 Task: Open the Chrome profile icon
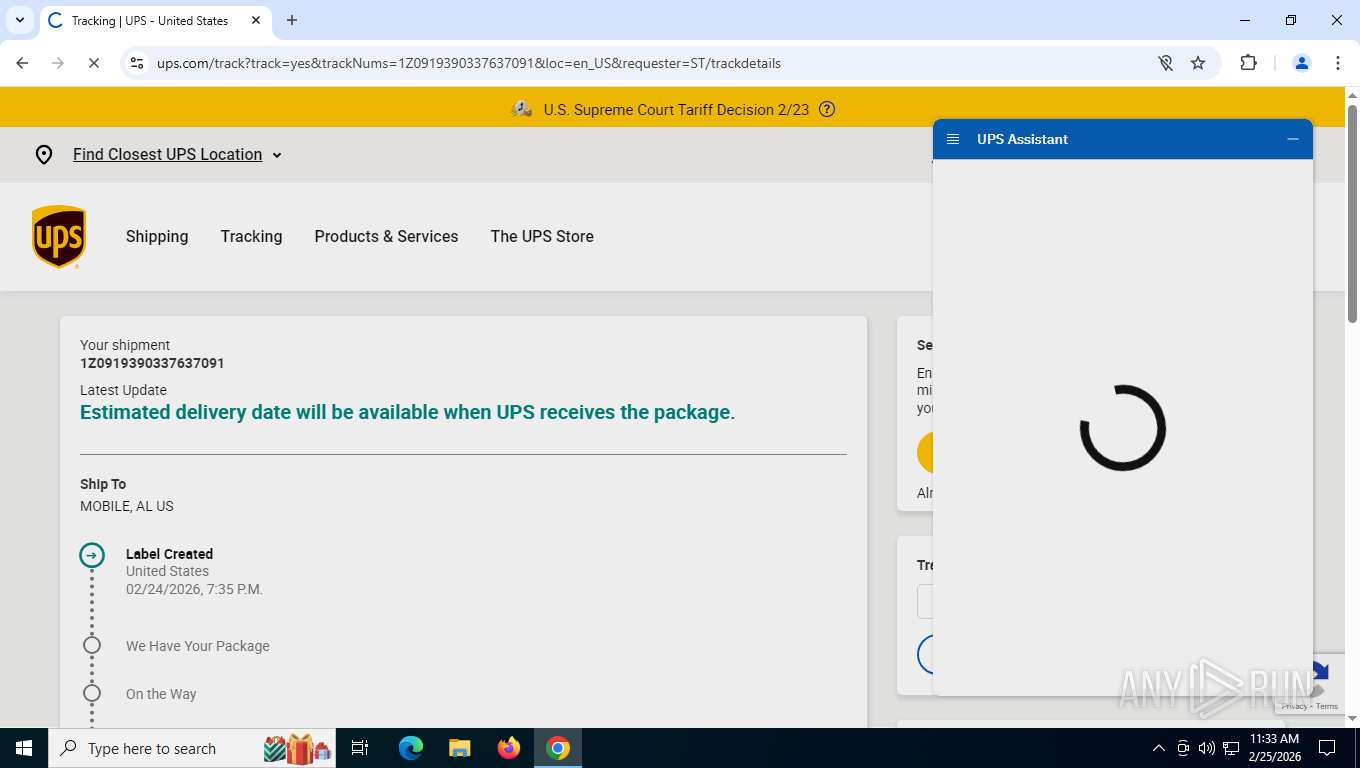tap(1302, 63)
